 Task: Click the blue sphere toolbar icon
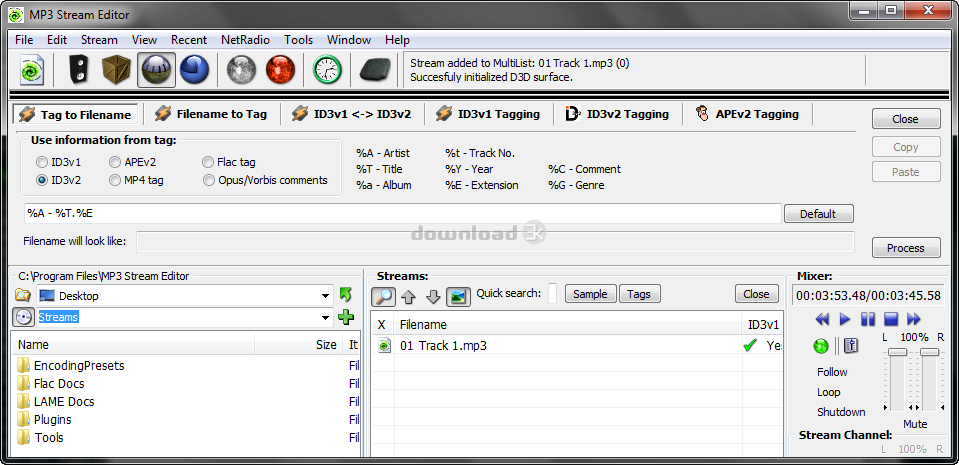[194, 70]
